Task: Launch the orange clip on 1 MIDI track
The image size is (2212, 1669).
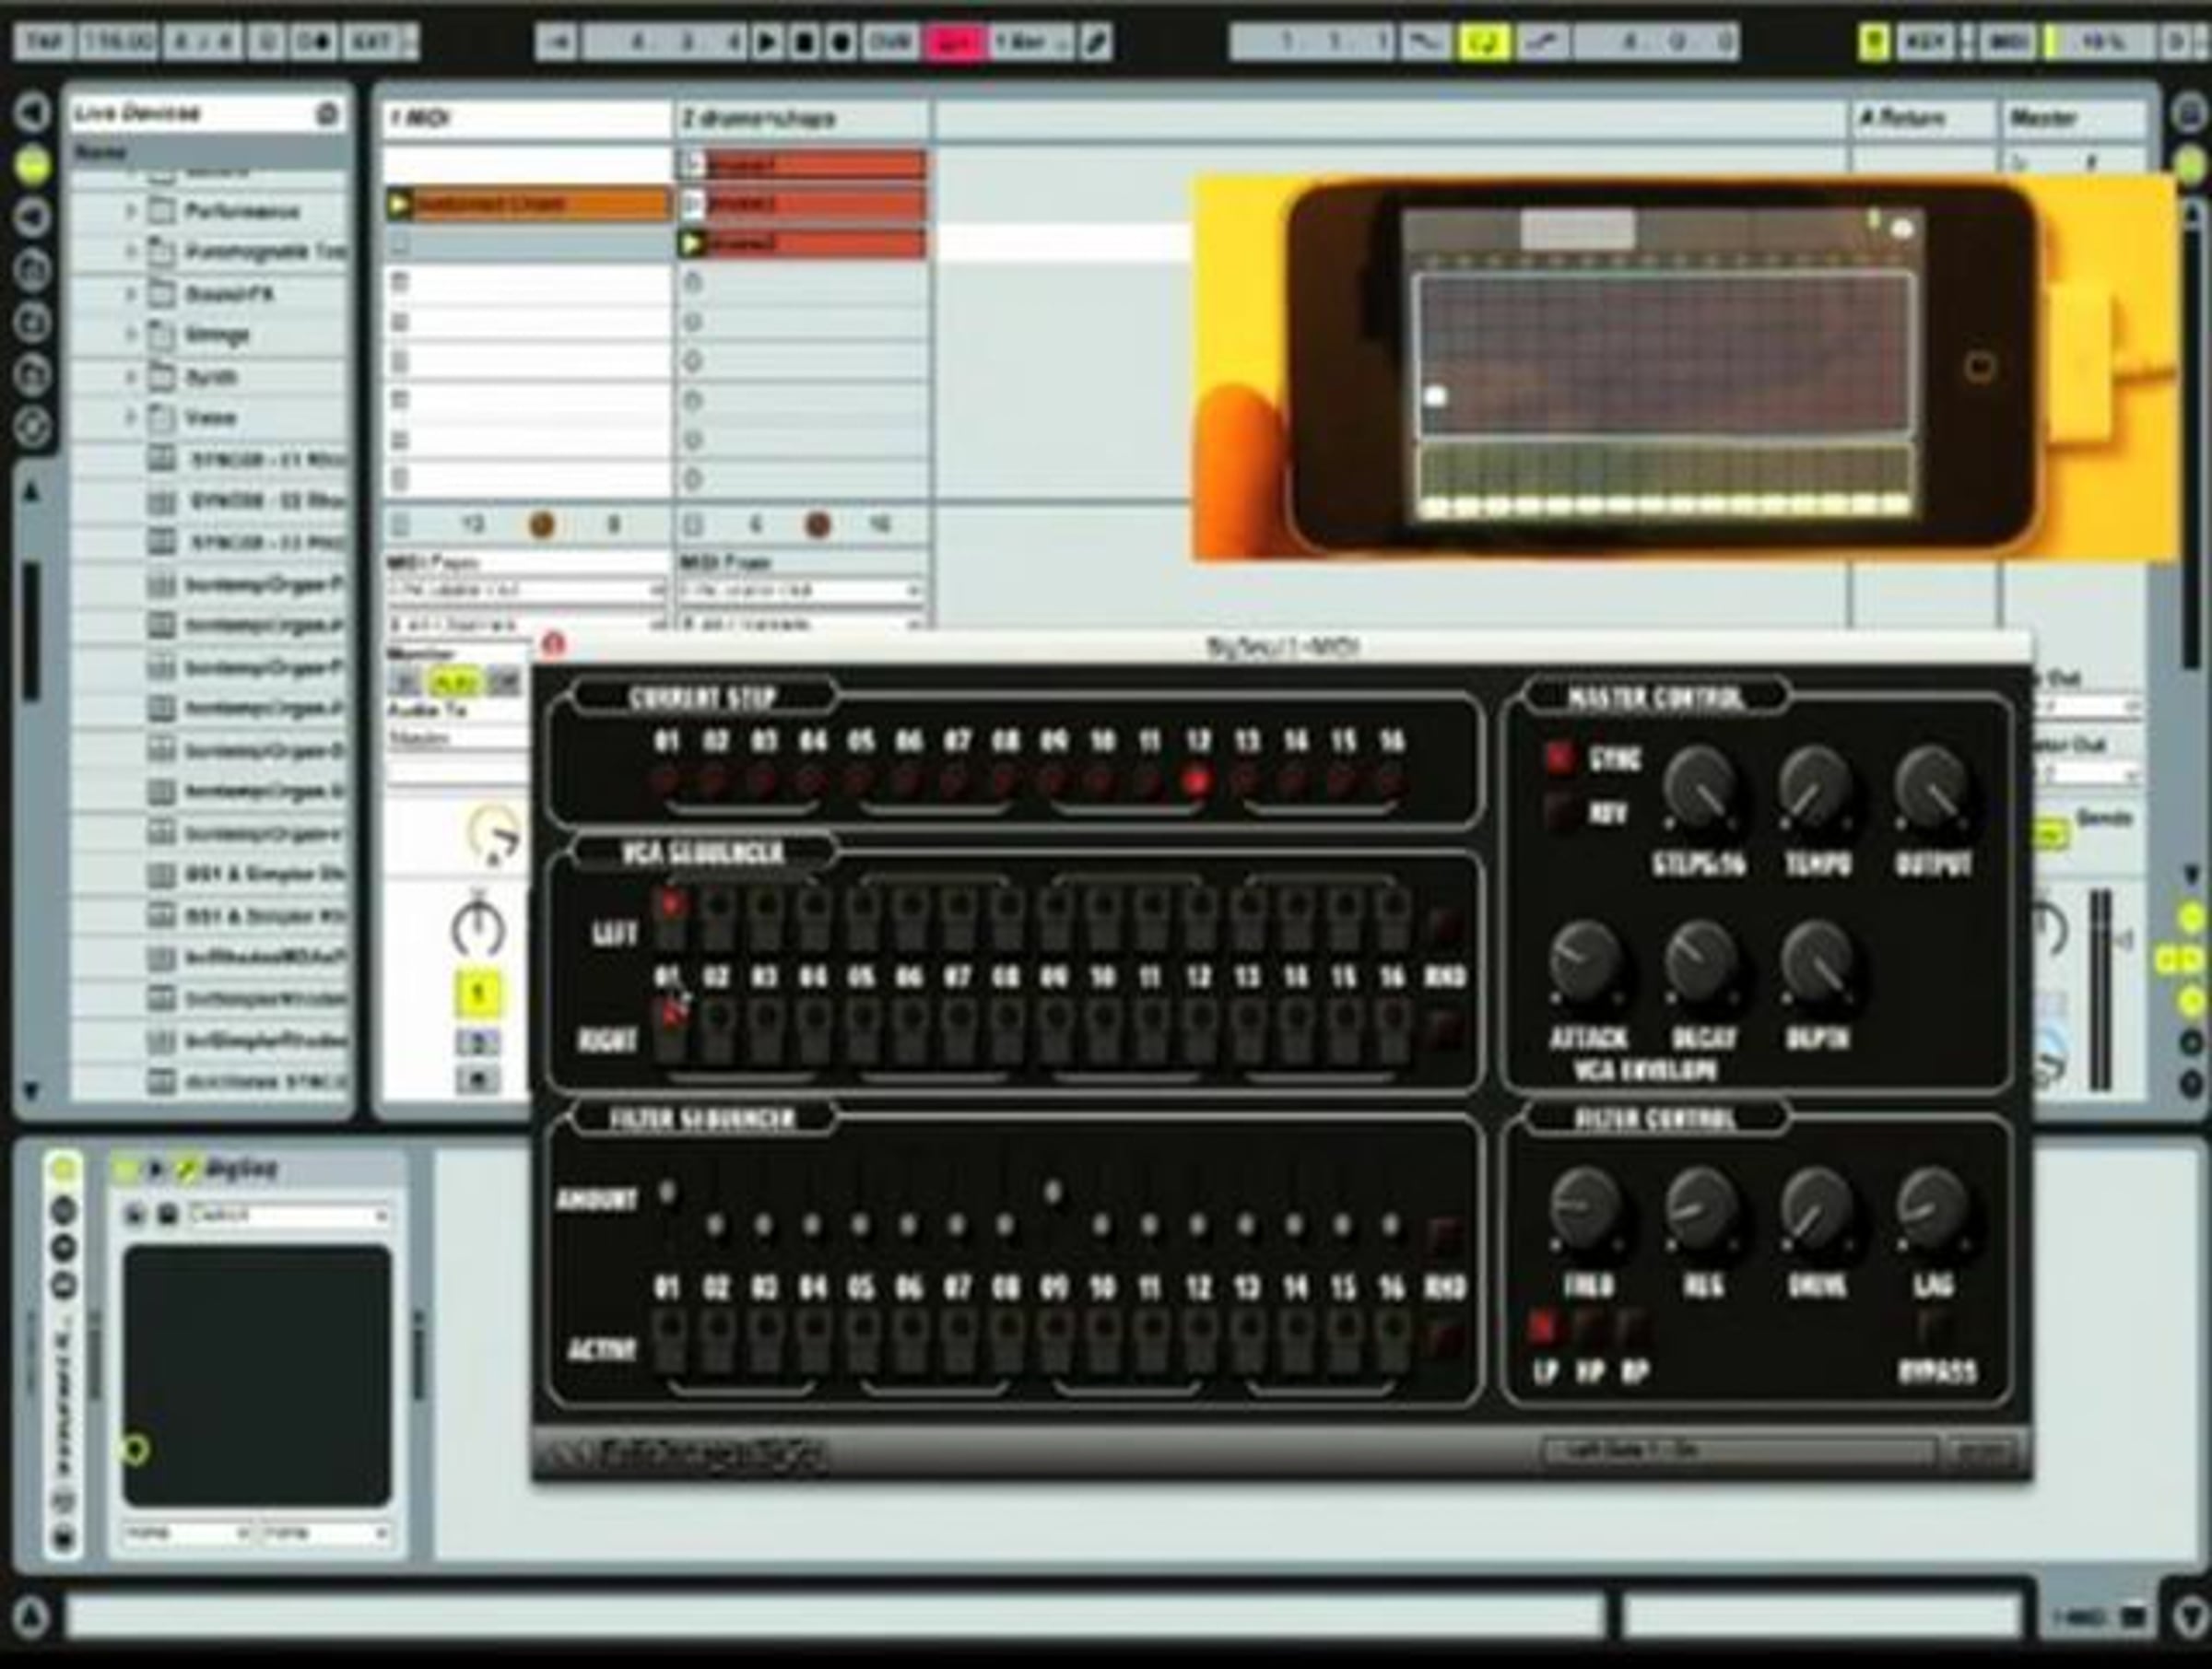Action: [x=399, y=204]
